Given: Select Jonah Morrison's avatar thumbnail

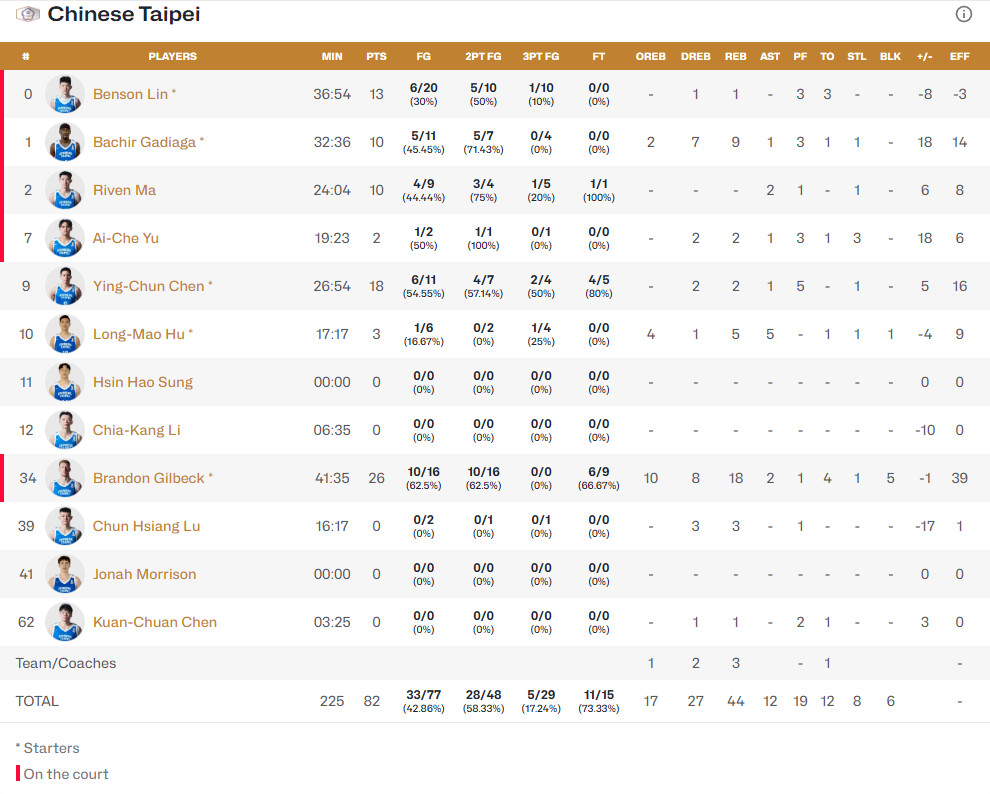Looking at the screenshot, I should coord(65,574).
